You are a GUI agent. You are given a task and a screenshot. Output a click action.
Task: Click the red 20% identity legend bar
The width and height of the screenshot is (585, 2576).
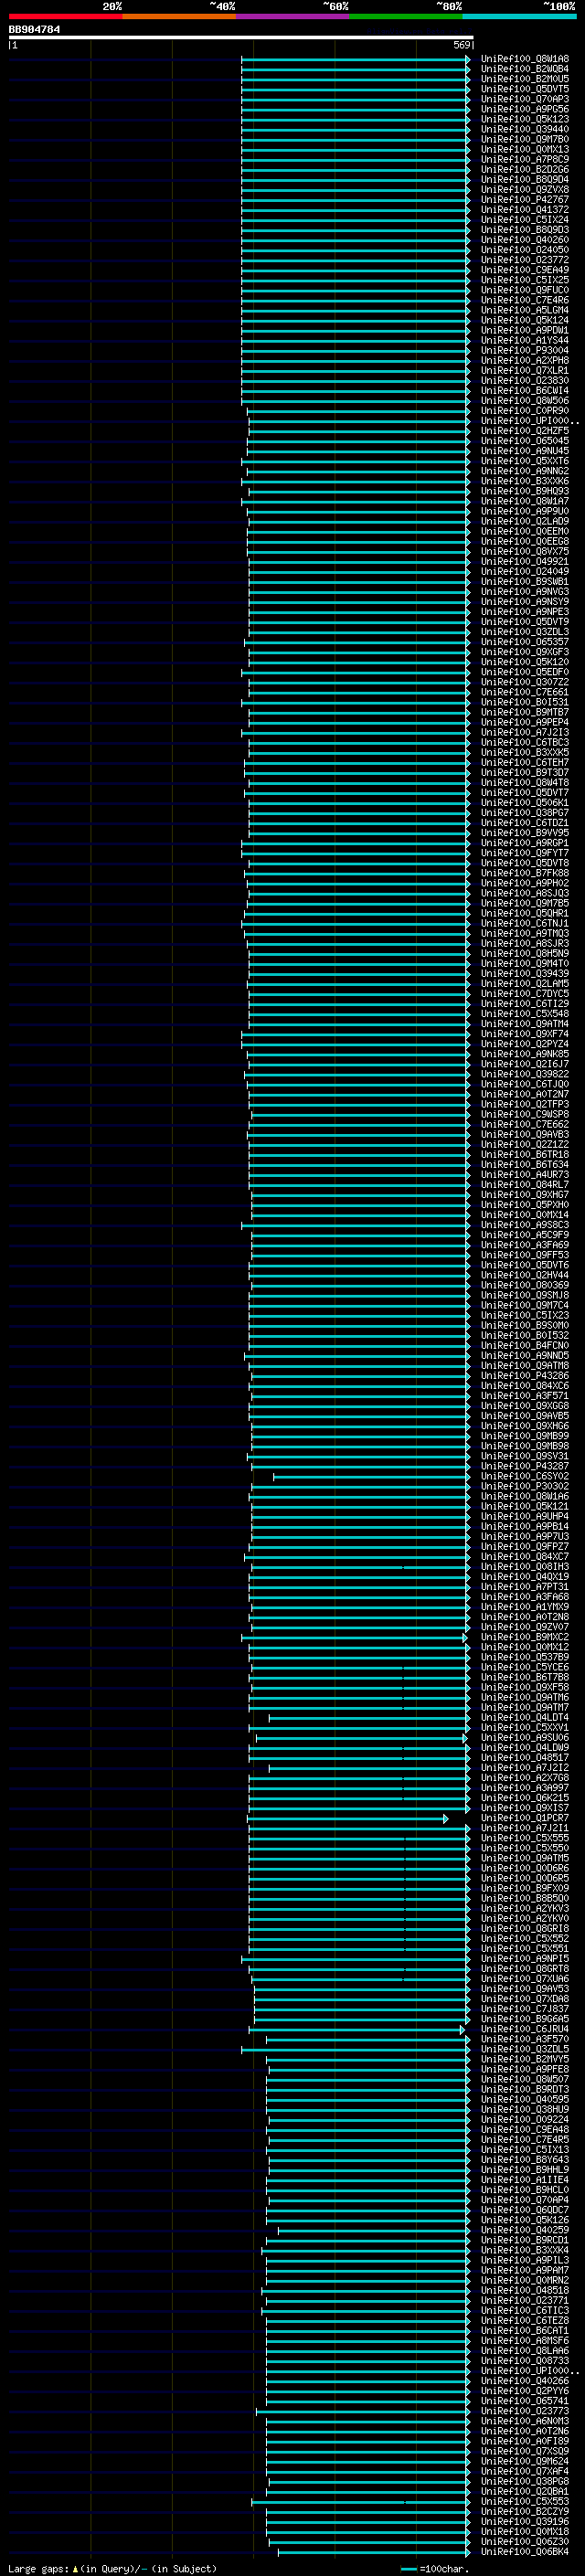65,17
